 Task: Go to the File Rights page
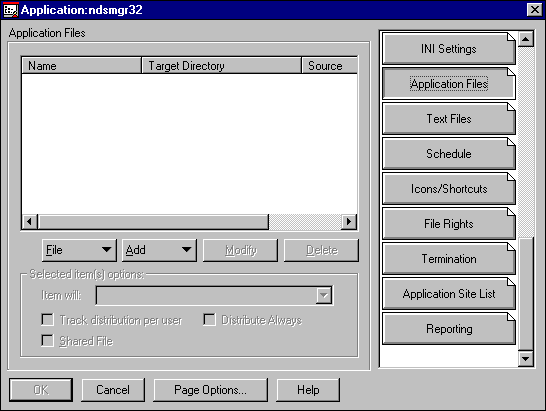click(448, 224)
